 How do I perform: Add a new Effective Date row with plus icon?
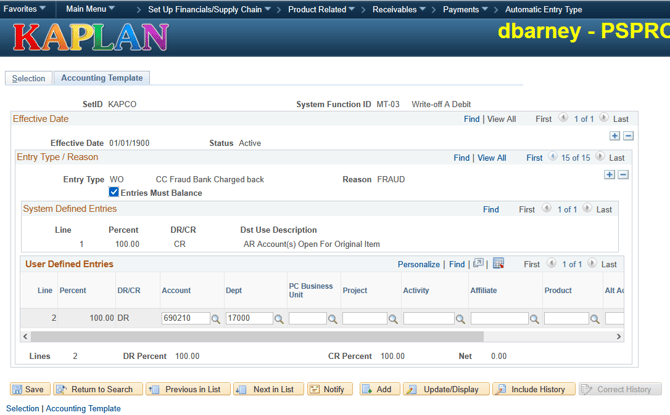pos(614,136)
